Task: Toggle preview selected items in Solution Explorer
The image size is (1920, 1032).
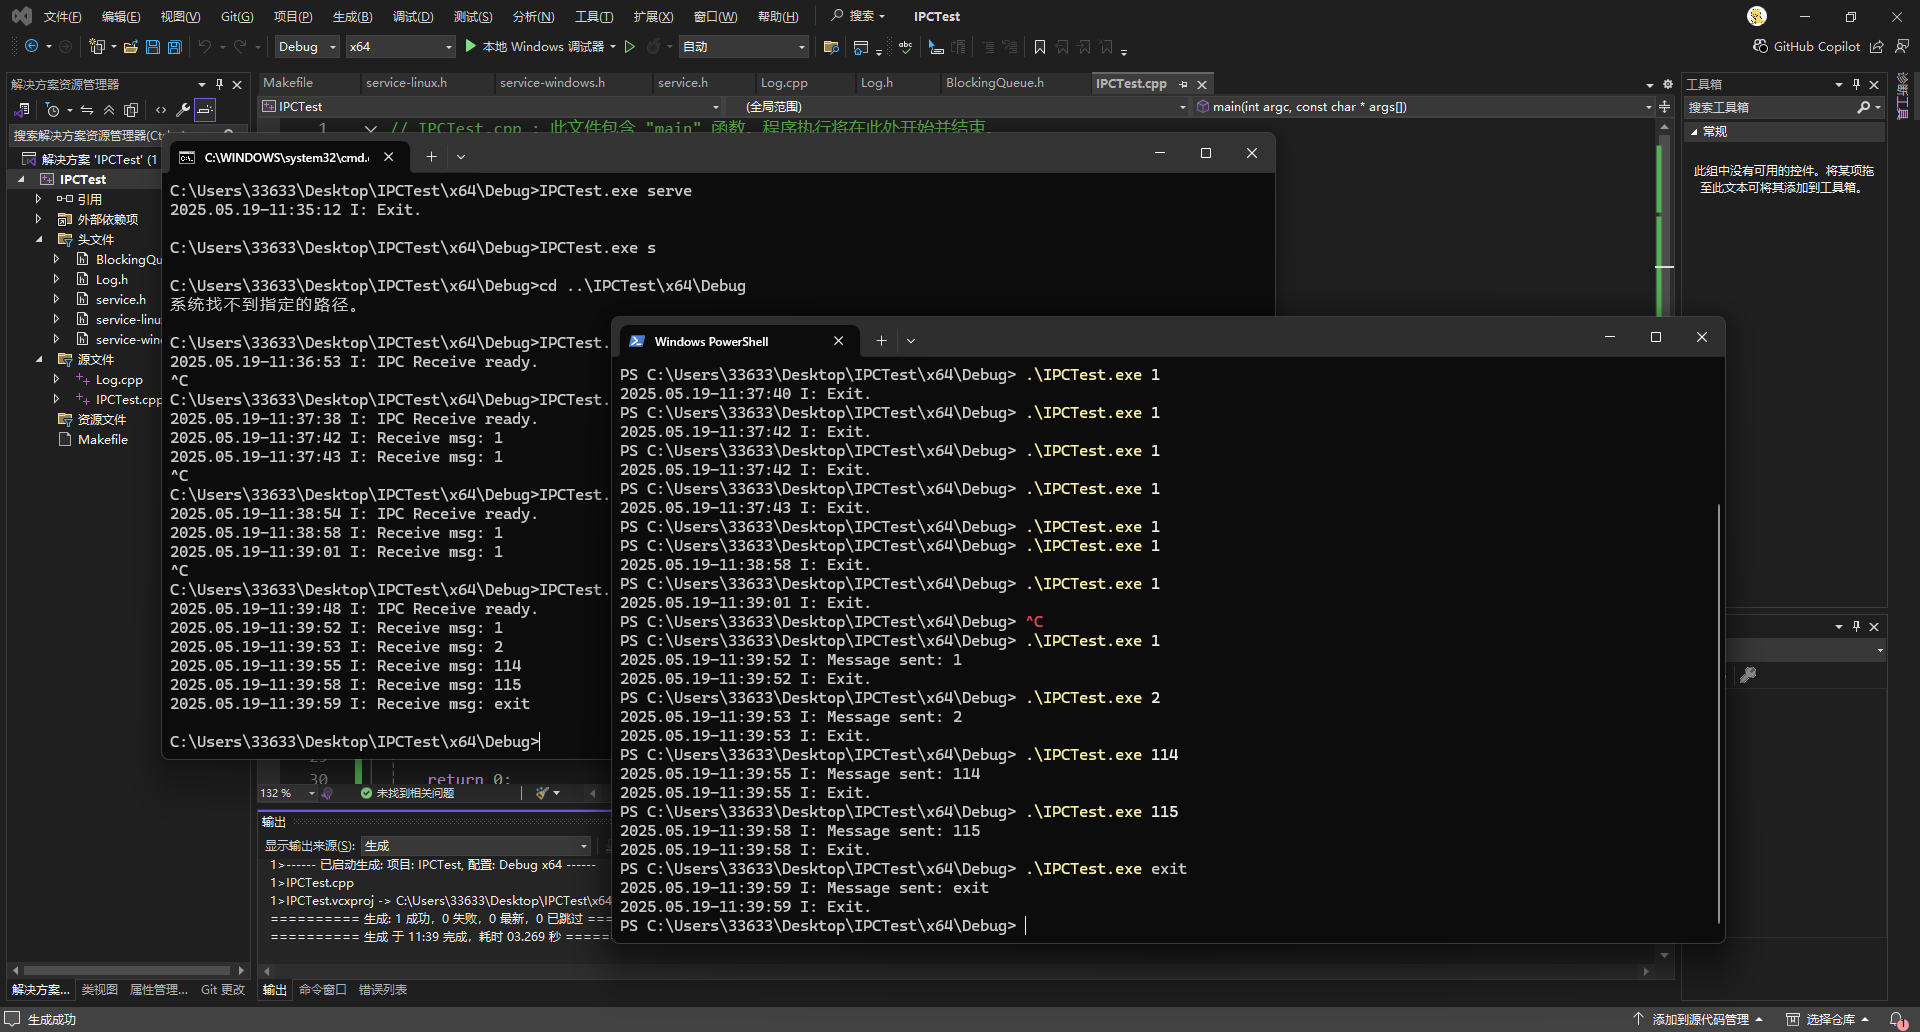Action: coord(205,109)
